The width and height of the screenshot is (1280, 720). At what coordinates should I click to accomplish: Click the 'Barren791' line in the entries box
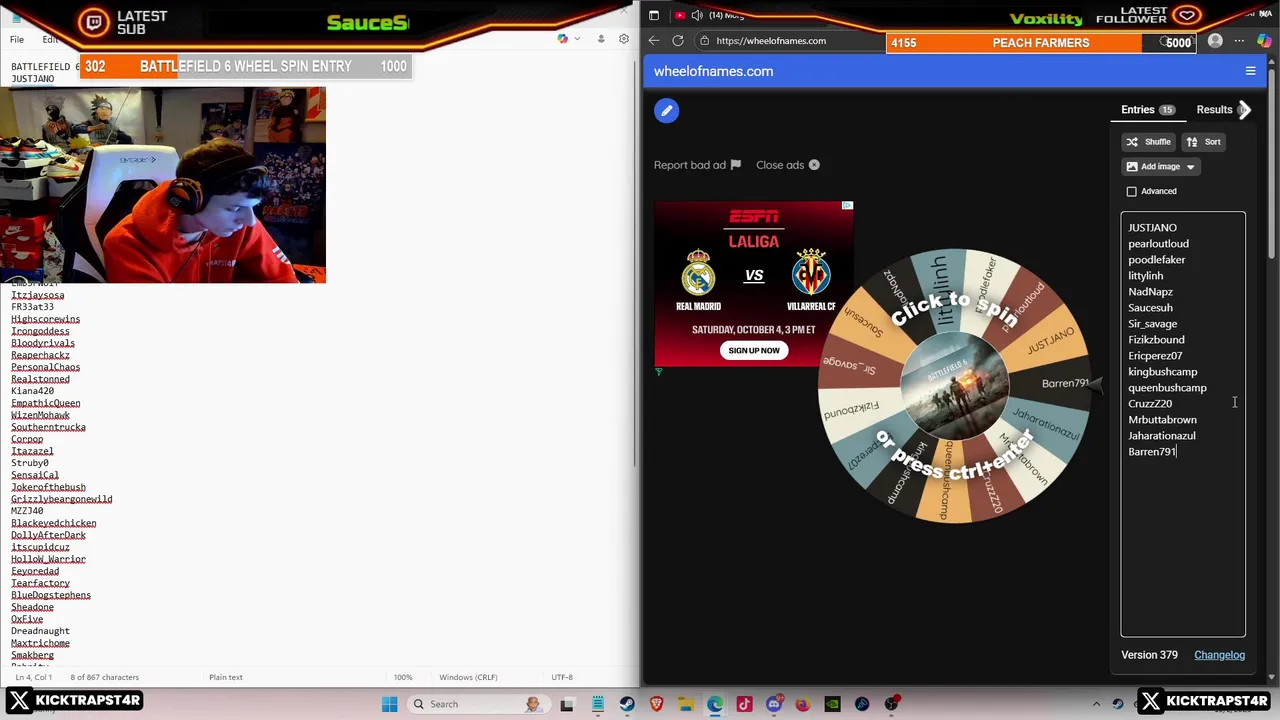pyautogui.click(x=1152, y=452)
